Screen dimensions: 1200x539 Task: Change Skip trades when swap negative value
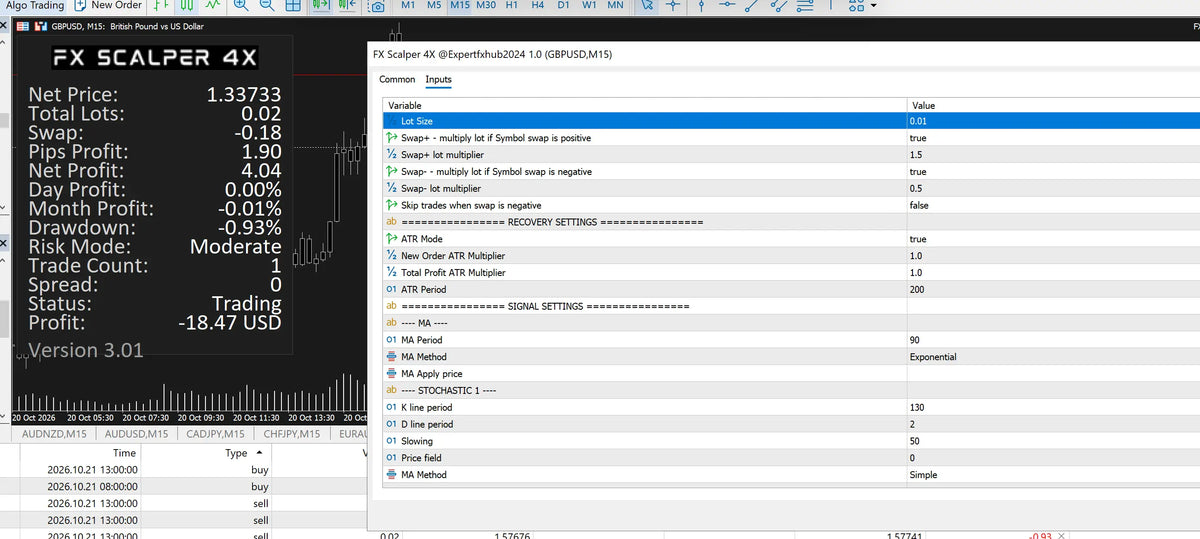pos(1054,205)
